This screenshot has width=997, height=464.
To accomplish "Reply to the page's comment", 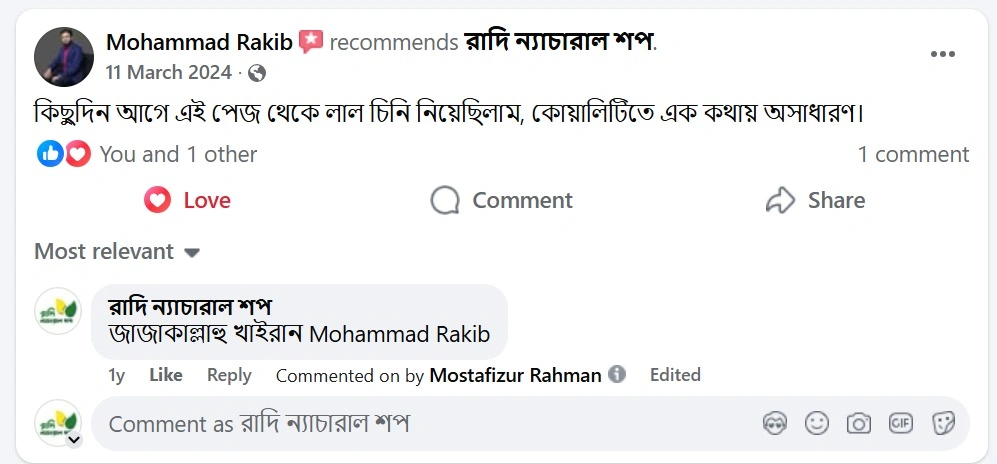I will (x=229, y=375).
